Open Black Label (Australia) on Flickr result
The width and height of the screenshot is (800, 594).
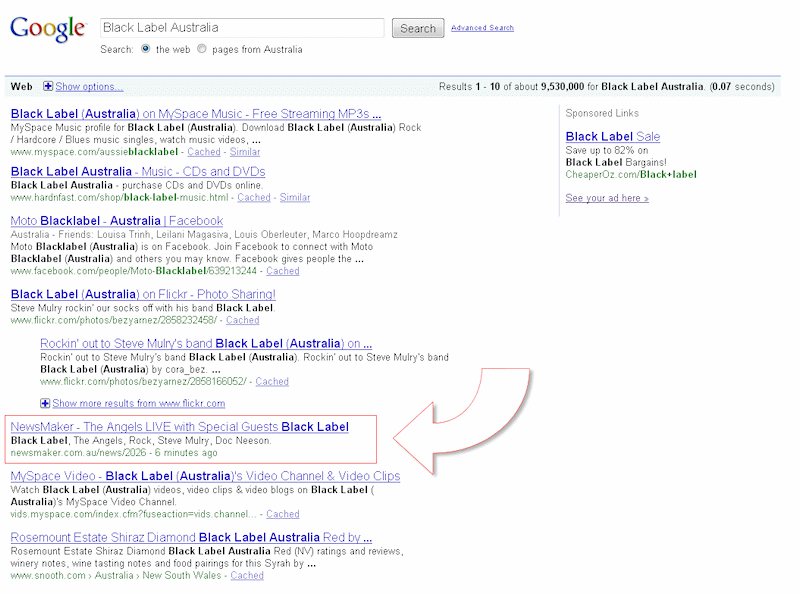(x=143, y=294)
